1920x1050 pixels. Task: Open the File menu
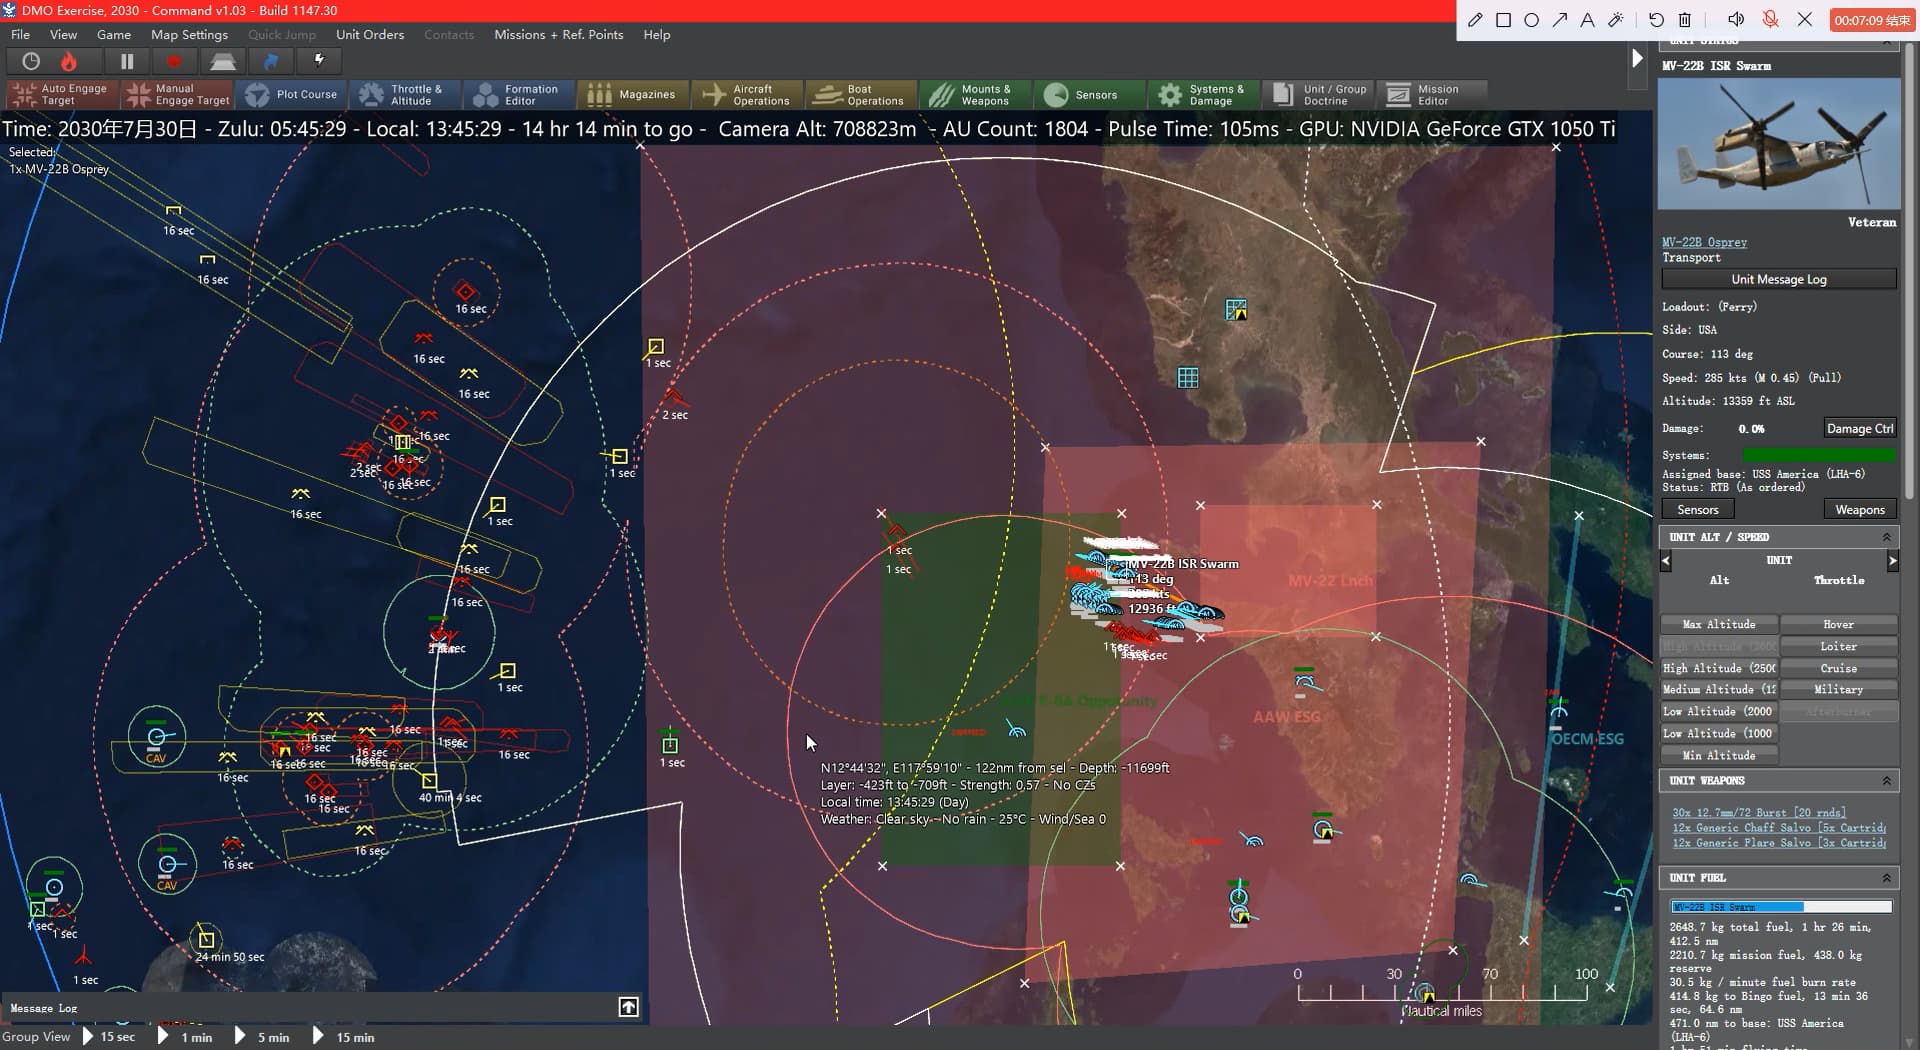(20, 34)
